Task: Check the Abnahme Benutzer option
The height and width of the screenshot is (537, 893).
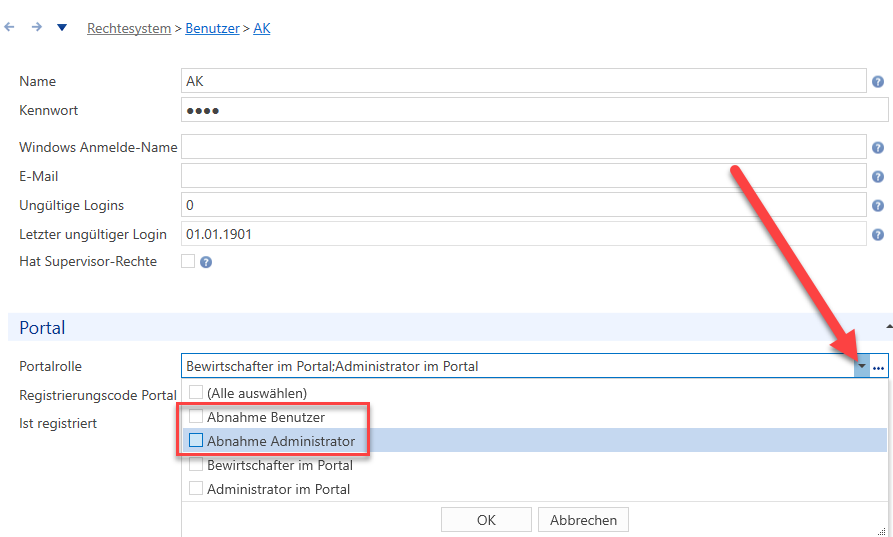Action: 196,416
